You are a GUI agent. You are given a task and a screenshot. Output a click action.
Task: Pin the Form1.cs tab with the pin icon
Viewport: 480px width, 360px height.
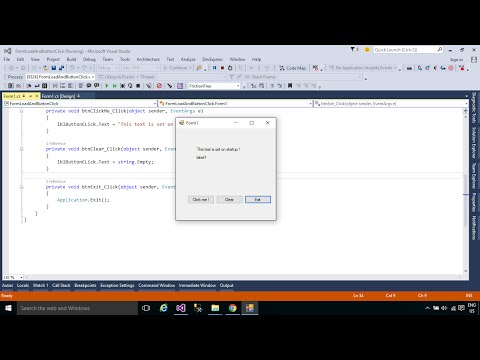[x=30, y=96]
